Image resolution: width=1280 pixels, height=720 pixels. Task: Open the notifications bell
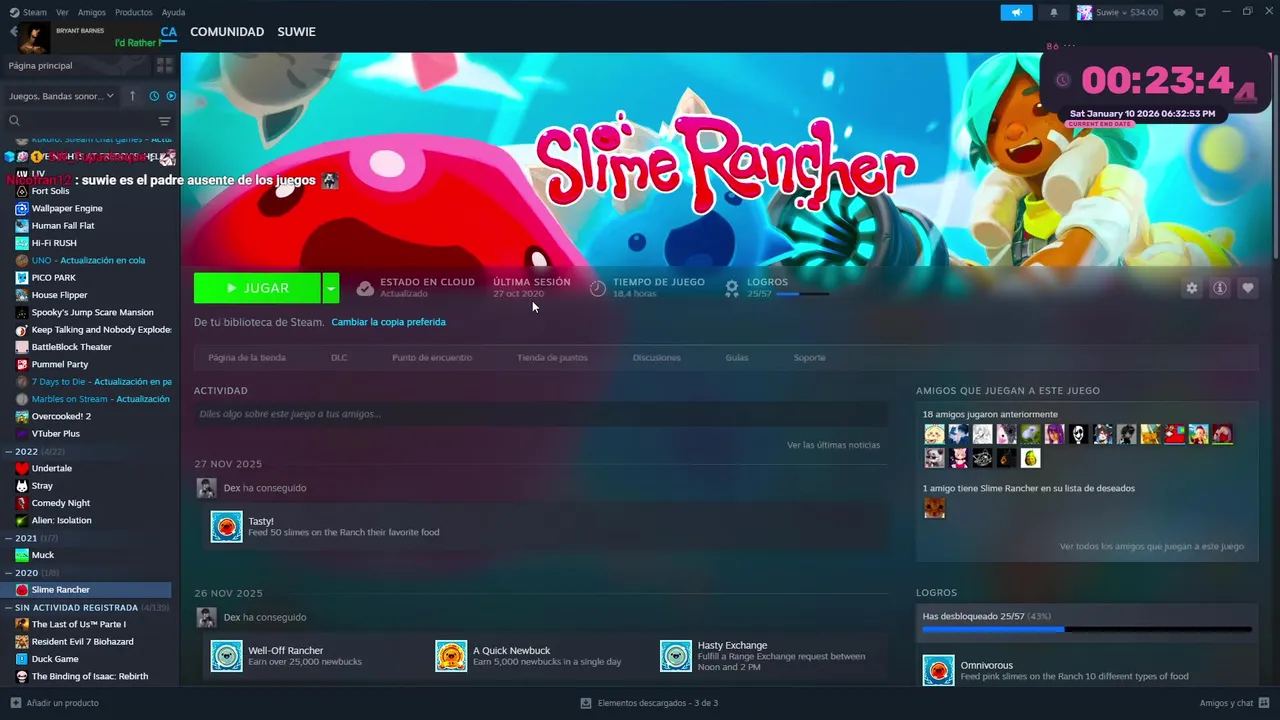[1053, 12]
